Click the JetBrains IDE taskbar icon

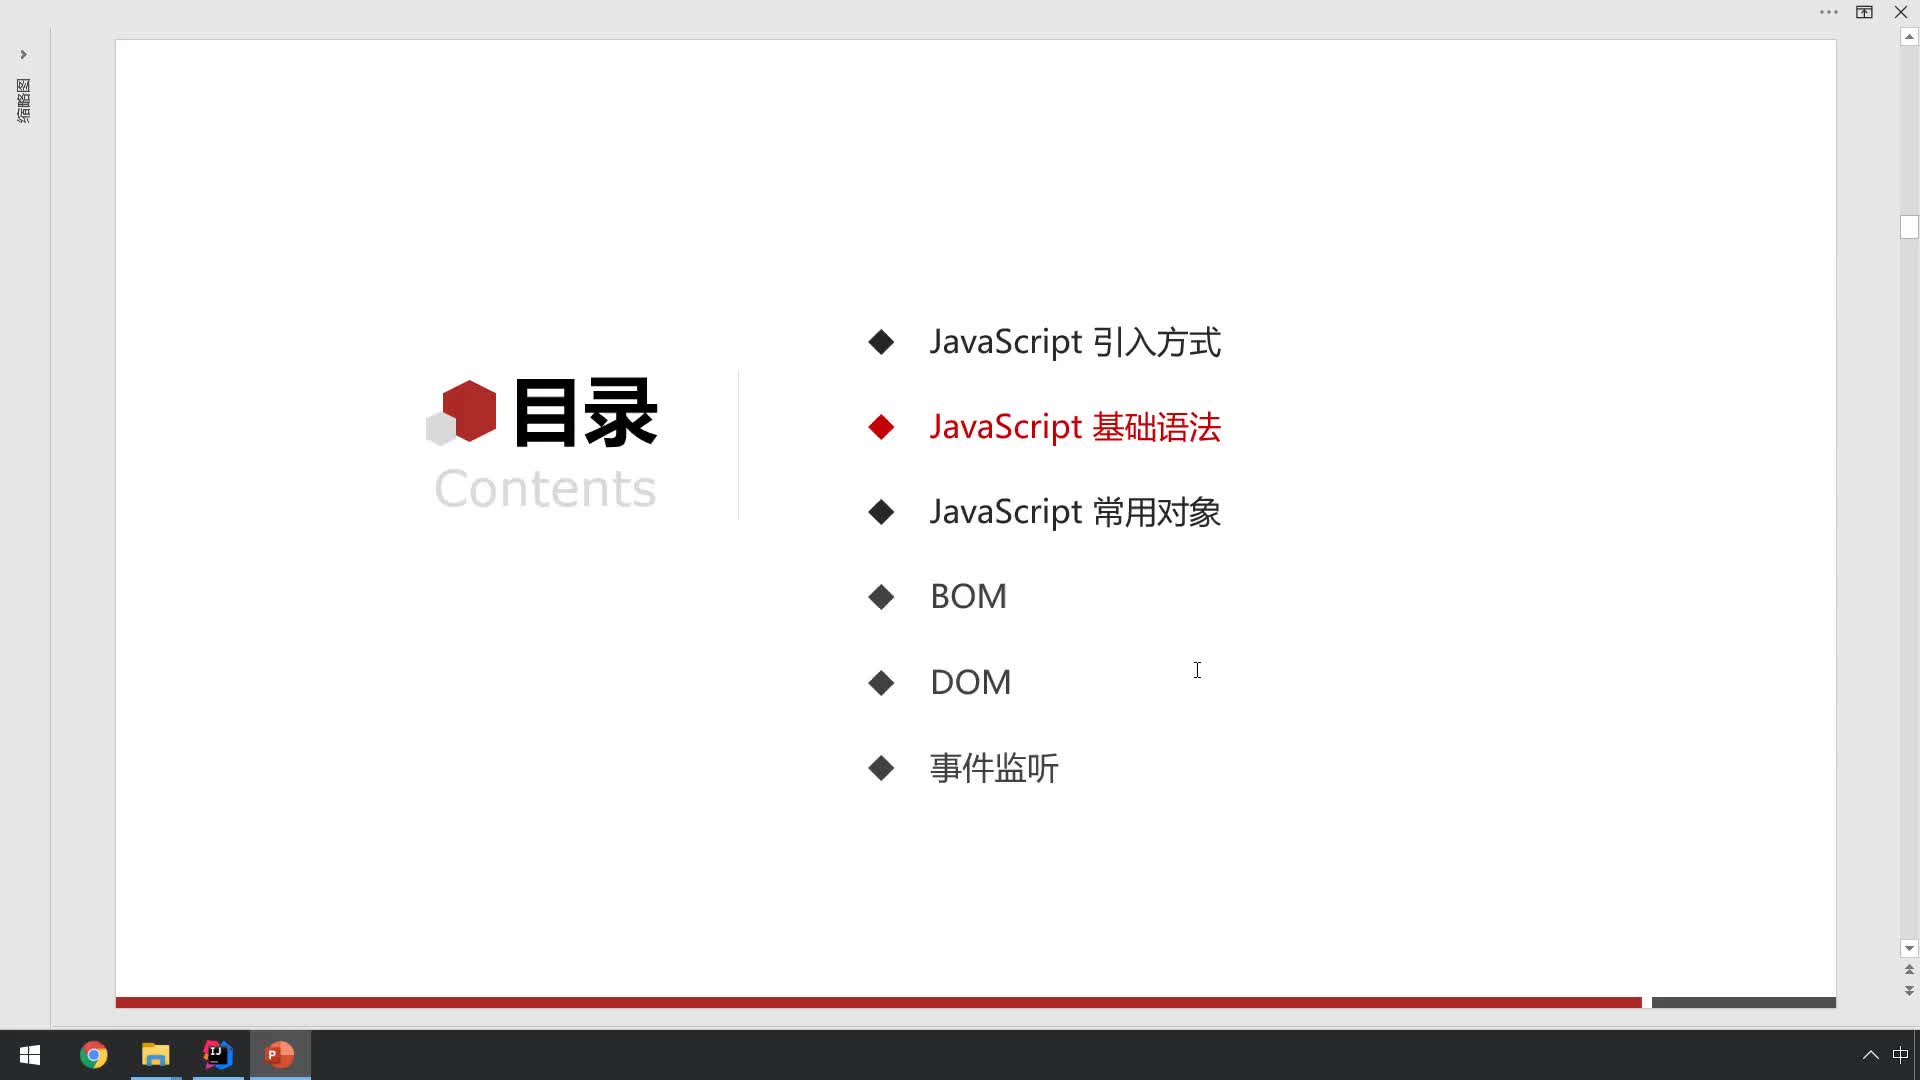[218, 1054]
